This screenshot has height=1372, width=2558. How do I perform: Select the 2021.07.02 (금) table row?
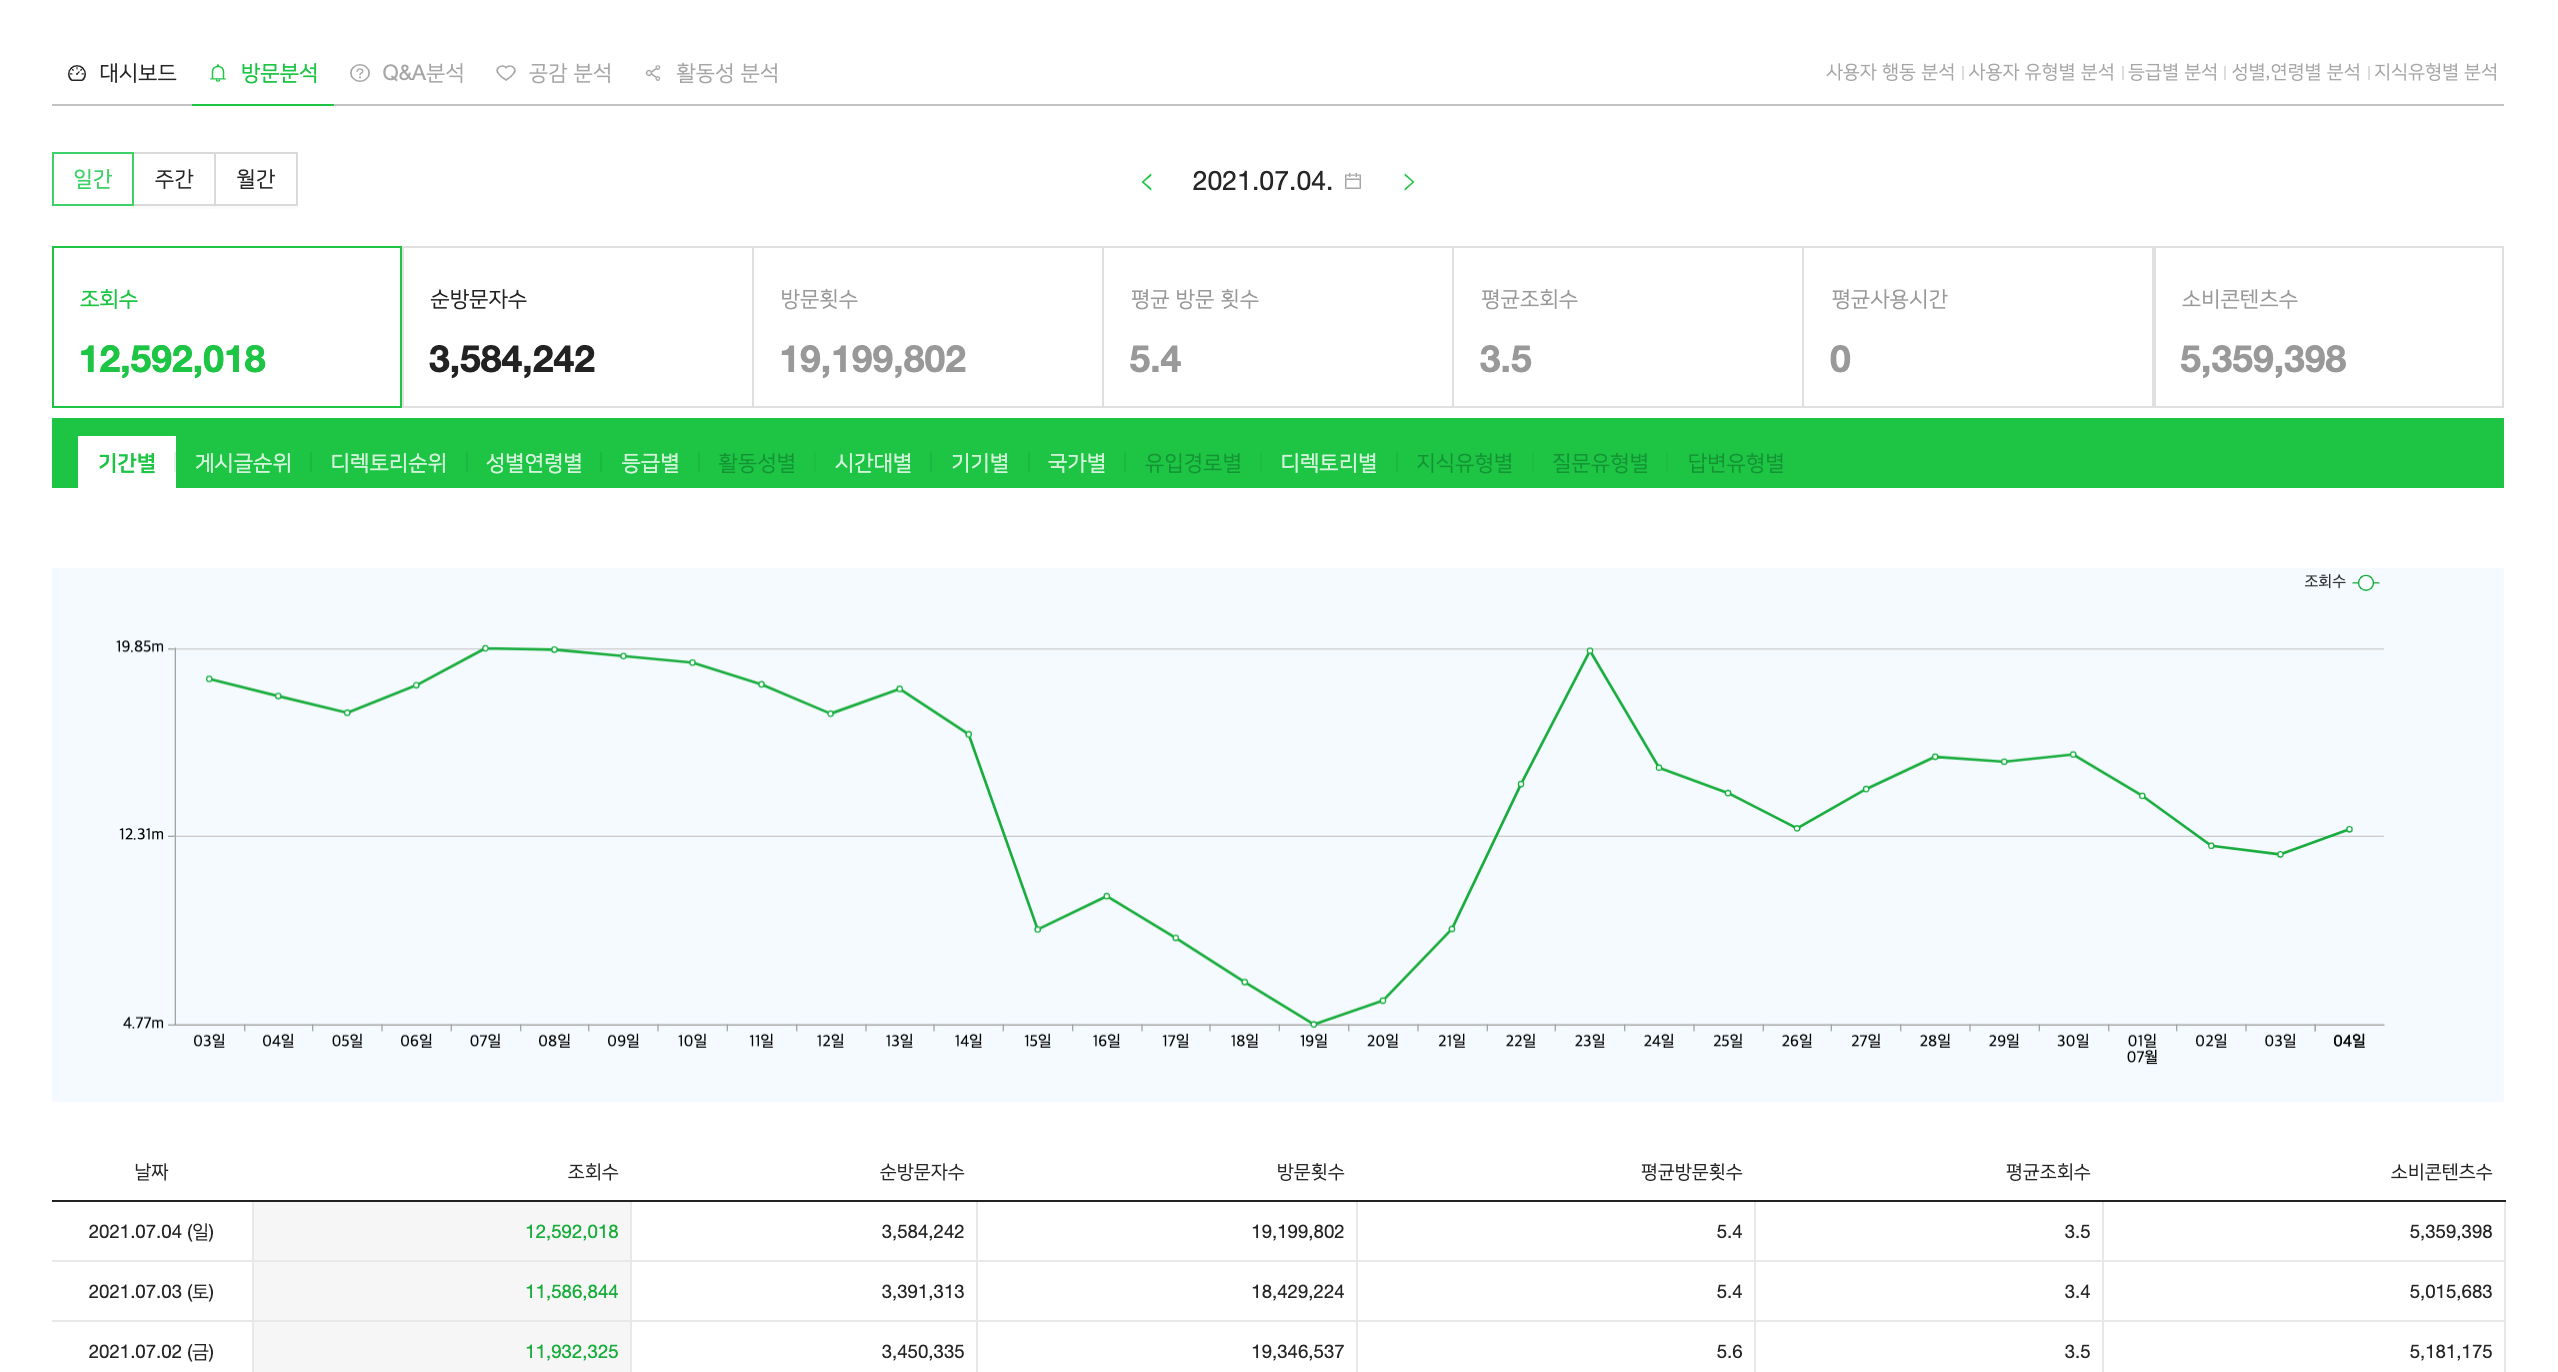[1278, 1348]
